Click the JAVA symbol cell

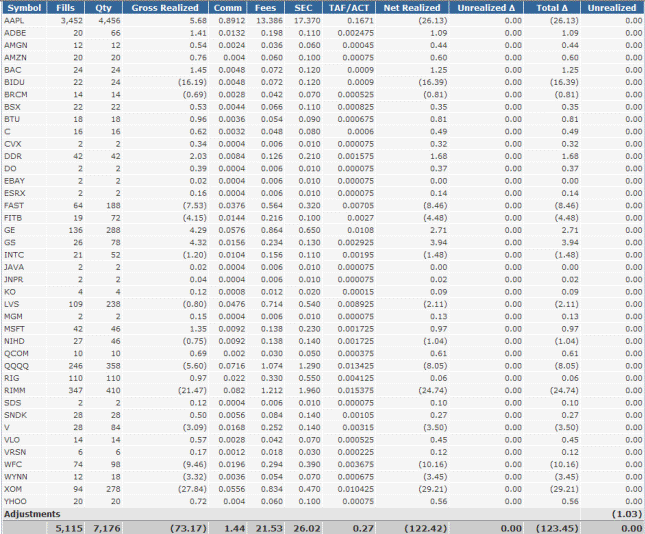pos(14,267)
